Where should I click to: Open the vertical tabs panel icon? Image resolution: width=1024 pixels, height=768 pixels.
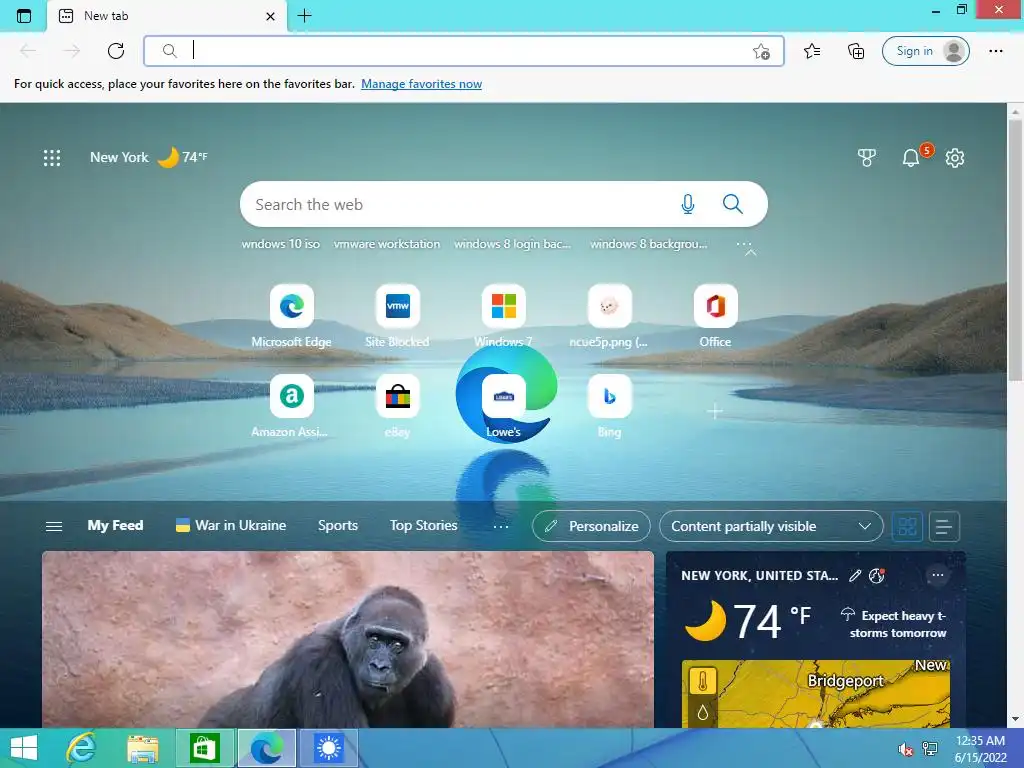click(24, 16)
